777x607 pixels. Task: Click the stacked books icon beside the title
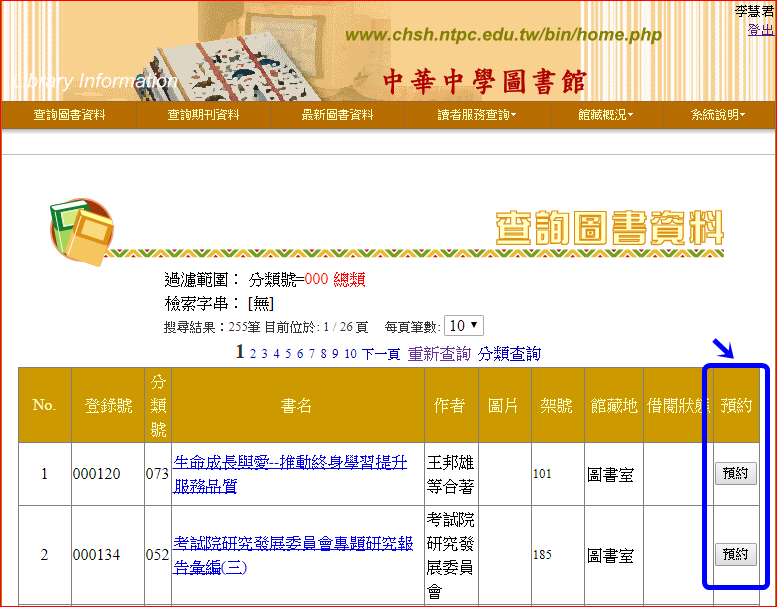pos(82,231)
